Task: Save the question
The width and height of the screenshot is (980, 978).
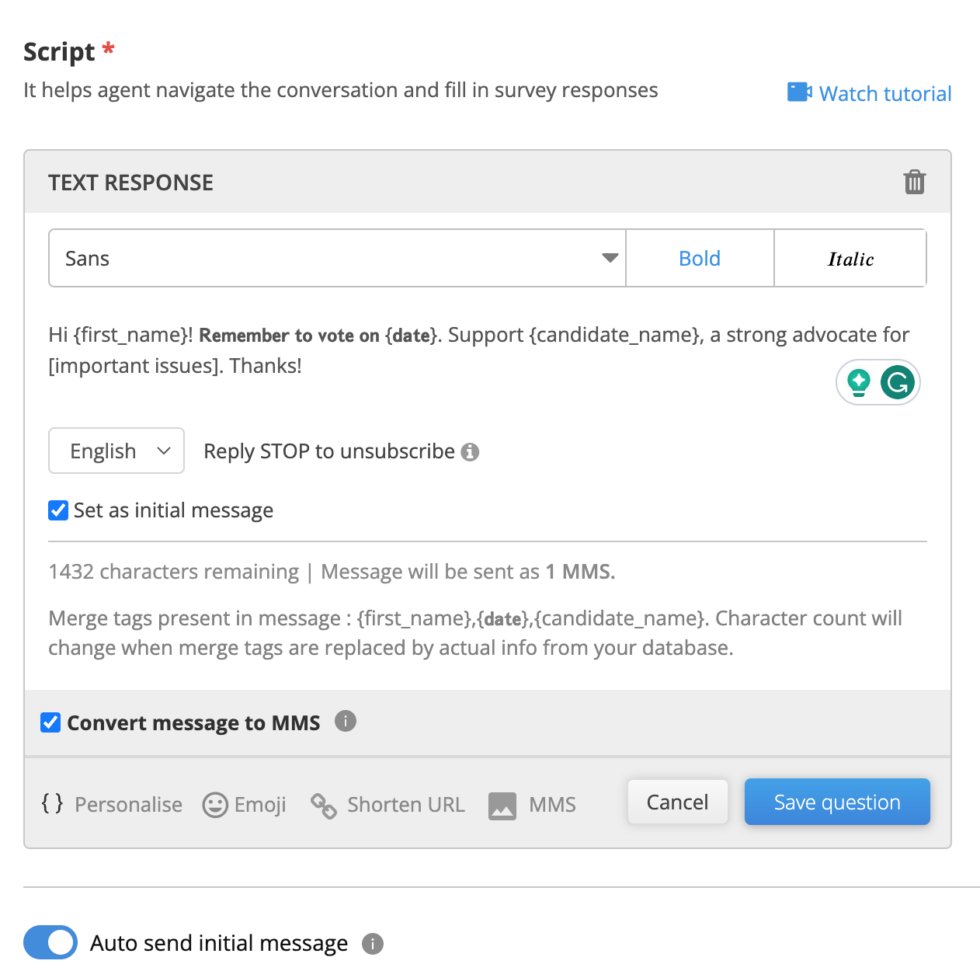Action: click(837, 801)
